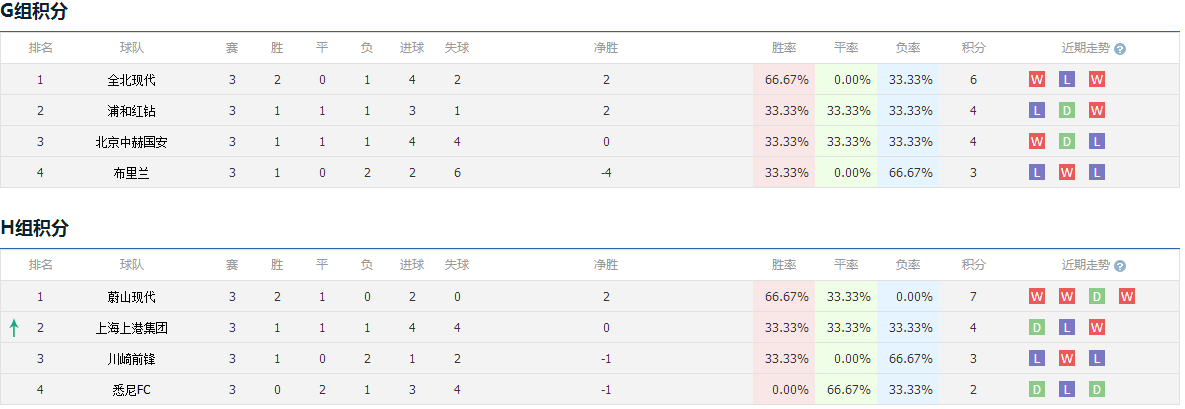Open 上海上港集团 team page

131,328
